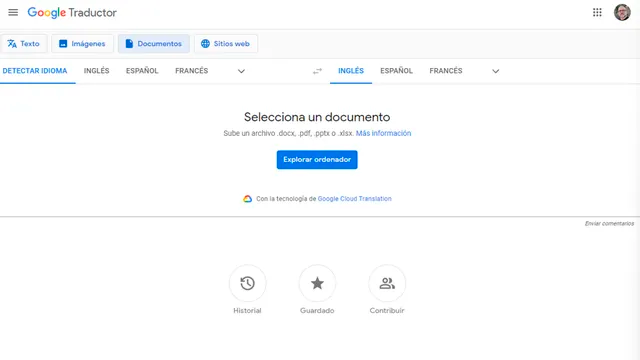
Task: Swap source and target languages
Action: 317,71
